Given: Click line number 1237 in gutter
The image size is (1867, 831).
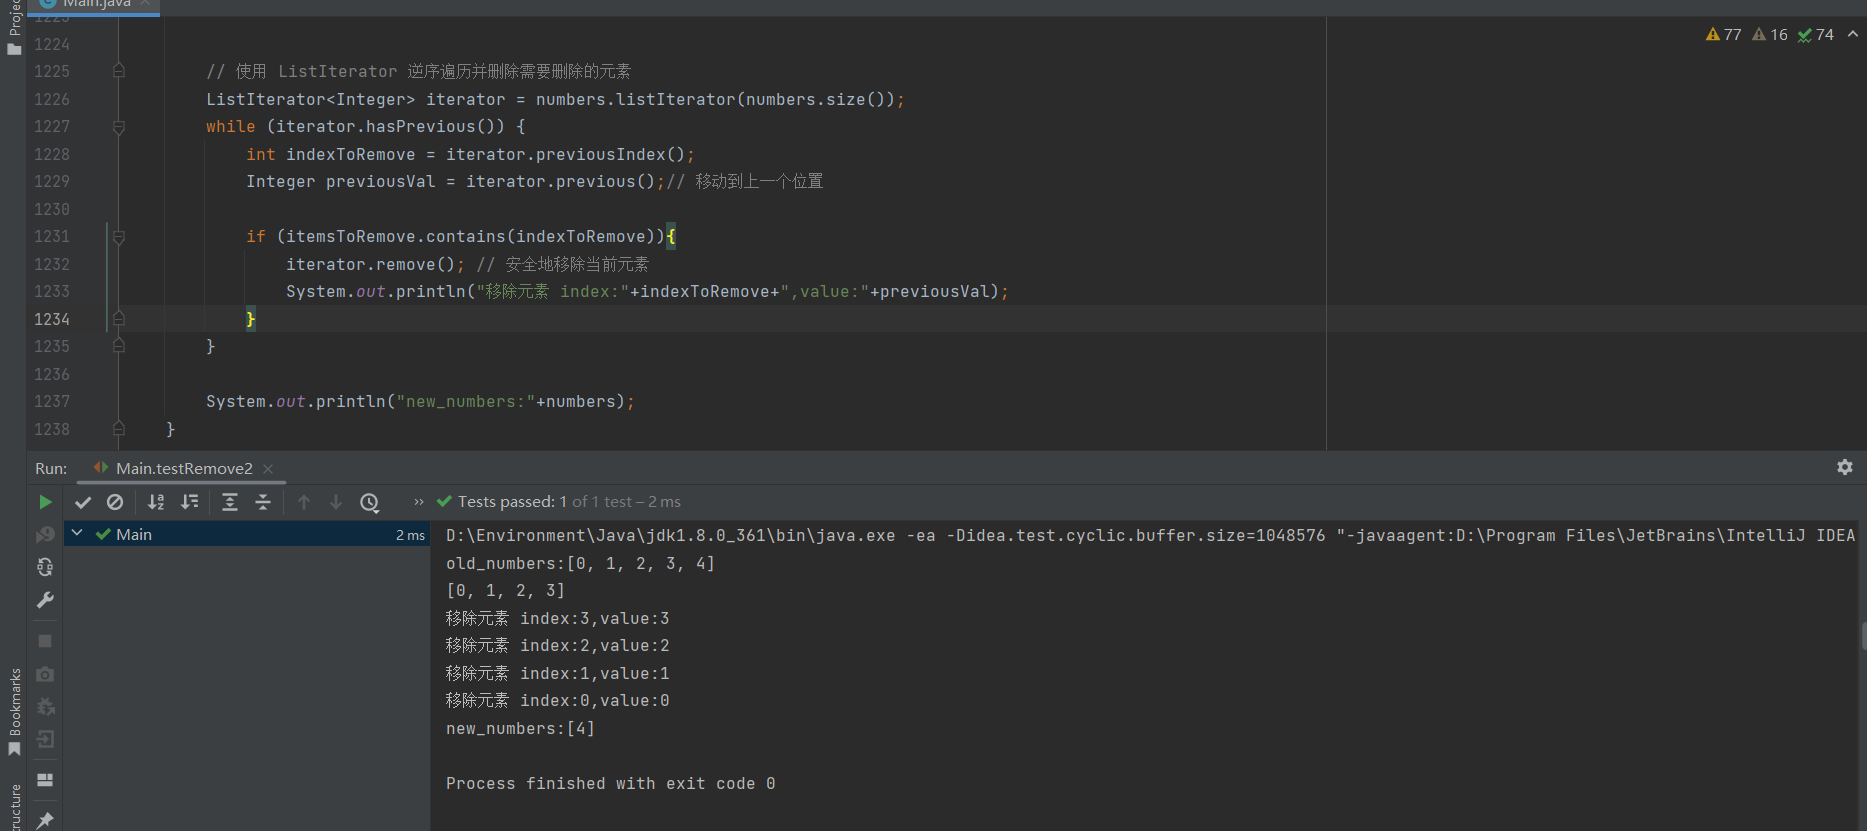Looking at the screenshot, I should (x=52, y=401).
